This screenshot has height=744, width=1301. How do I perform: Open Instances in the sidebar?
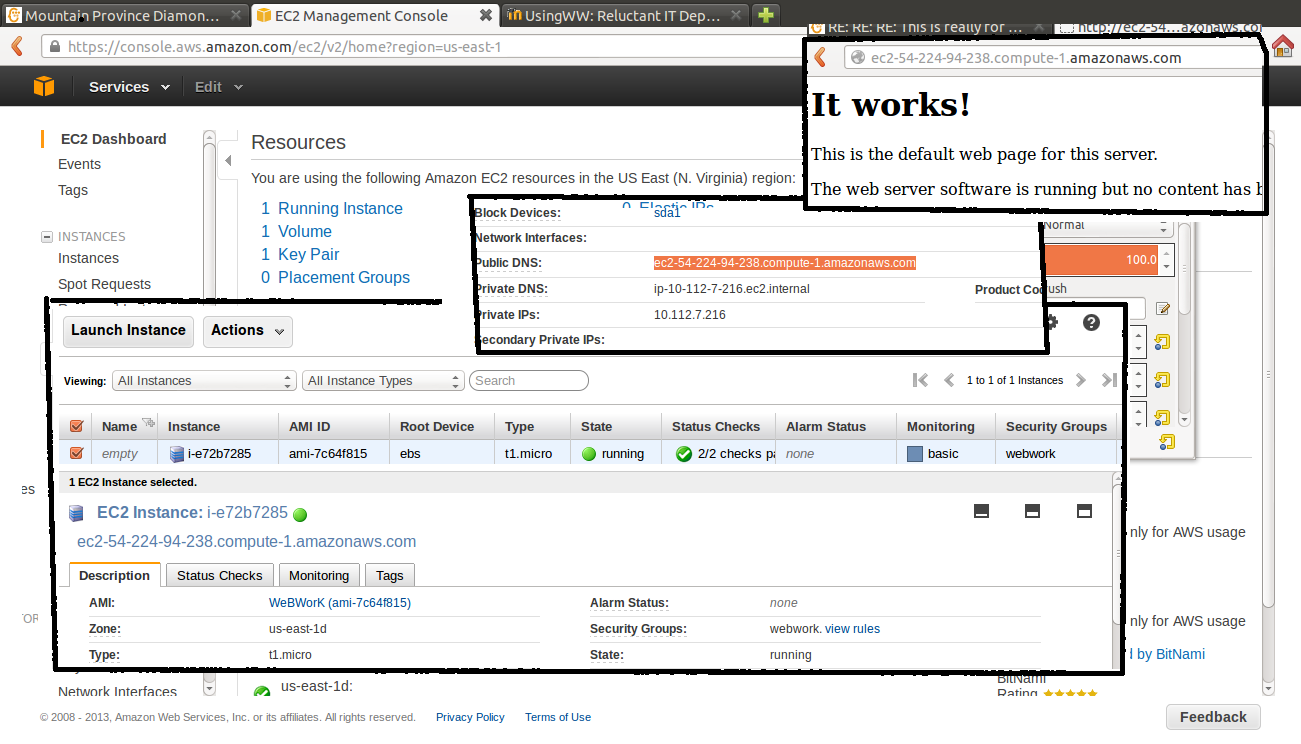pos(88,258)
